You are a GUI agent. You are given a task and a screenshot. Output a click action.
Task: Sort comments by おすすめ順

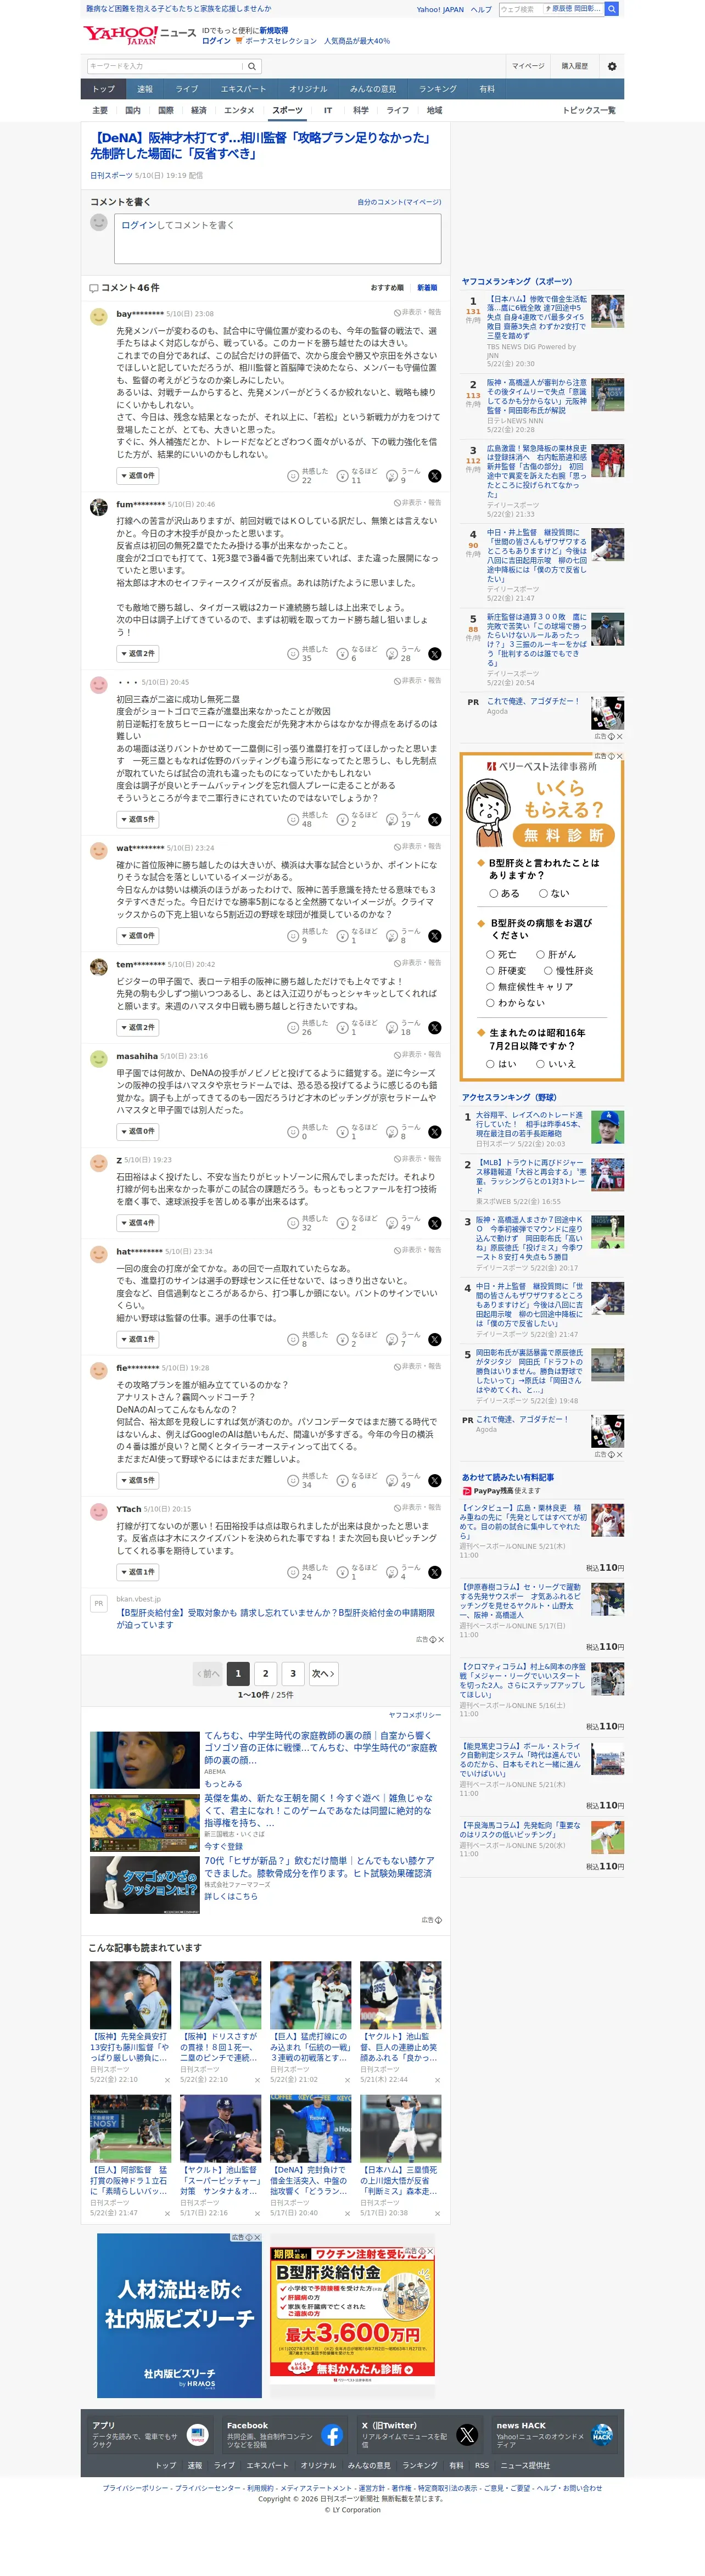click(387, 288)
